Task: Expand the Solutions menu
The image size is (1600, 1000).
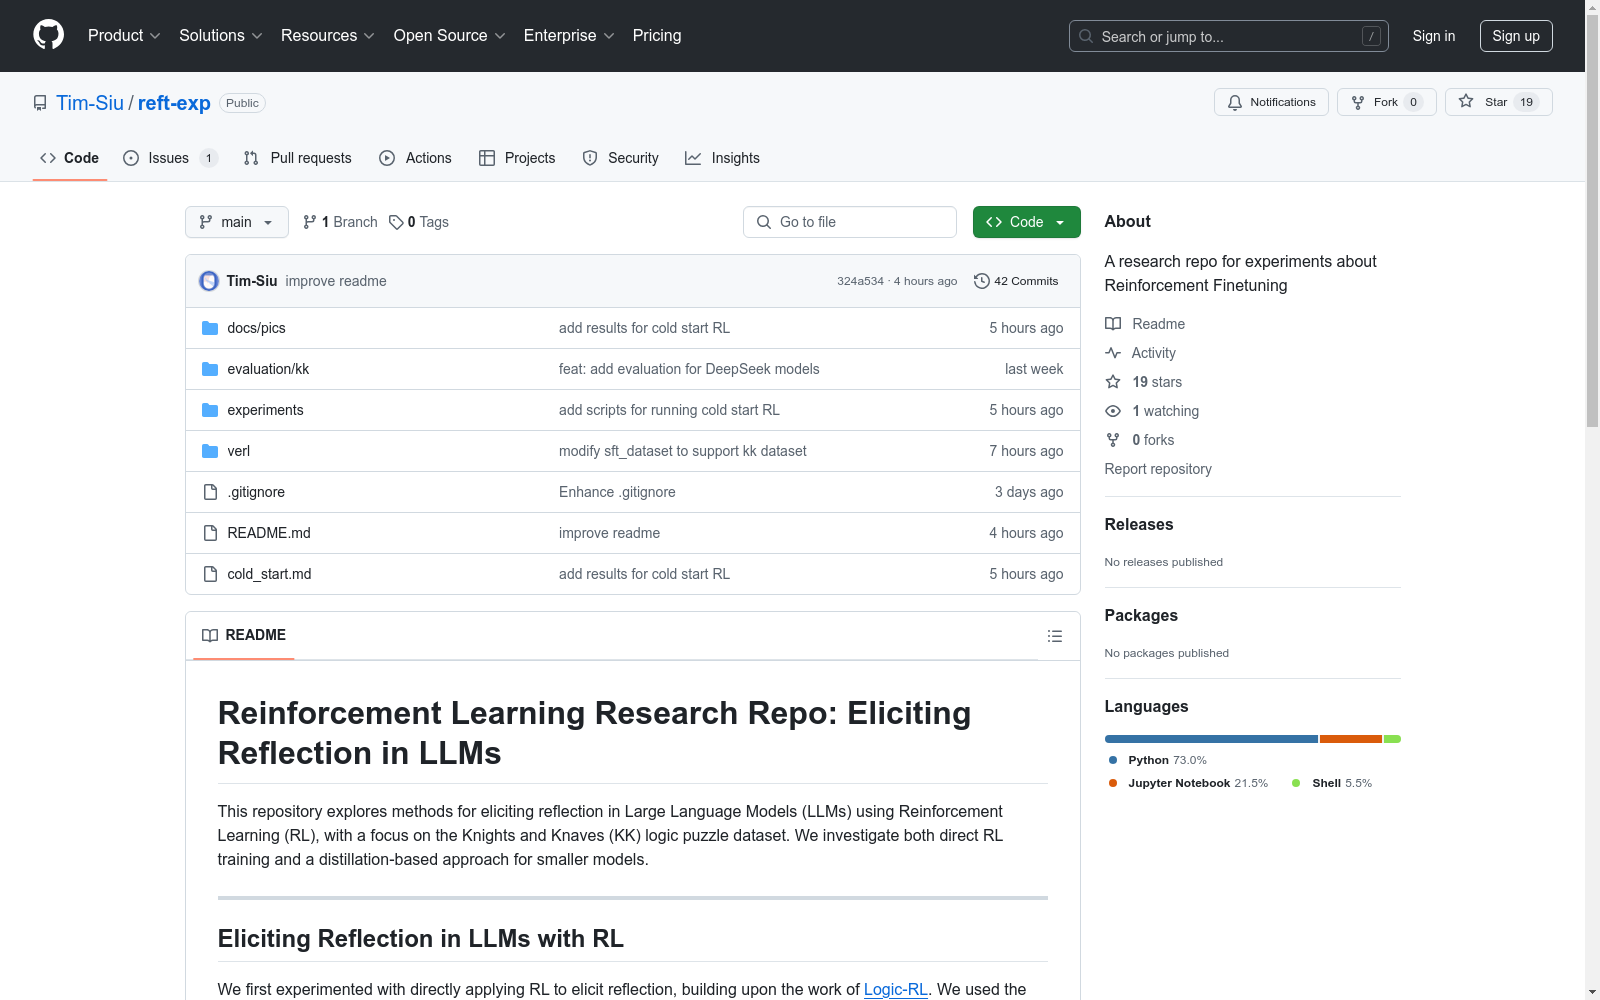Action: click(x=220, y=35)
